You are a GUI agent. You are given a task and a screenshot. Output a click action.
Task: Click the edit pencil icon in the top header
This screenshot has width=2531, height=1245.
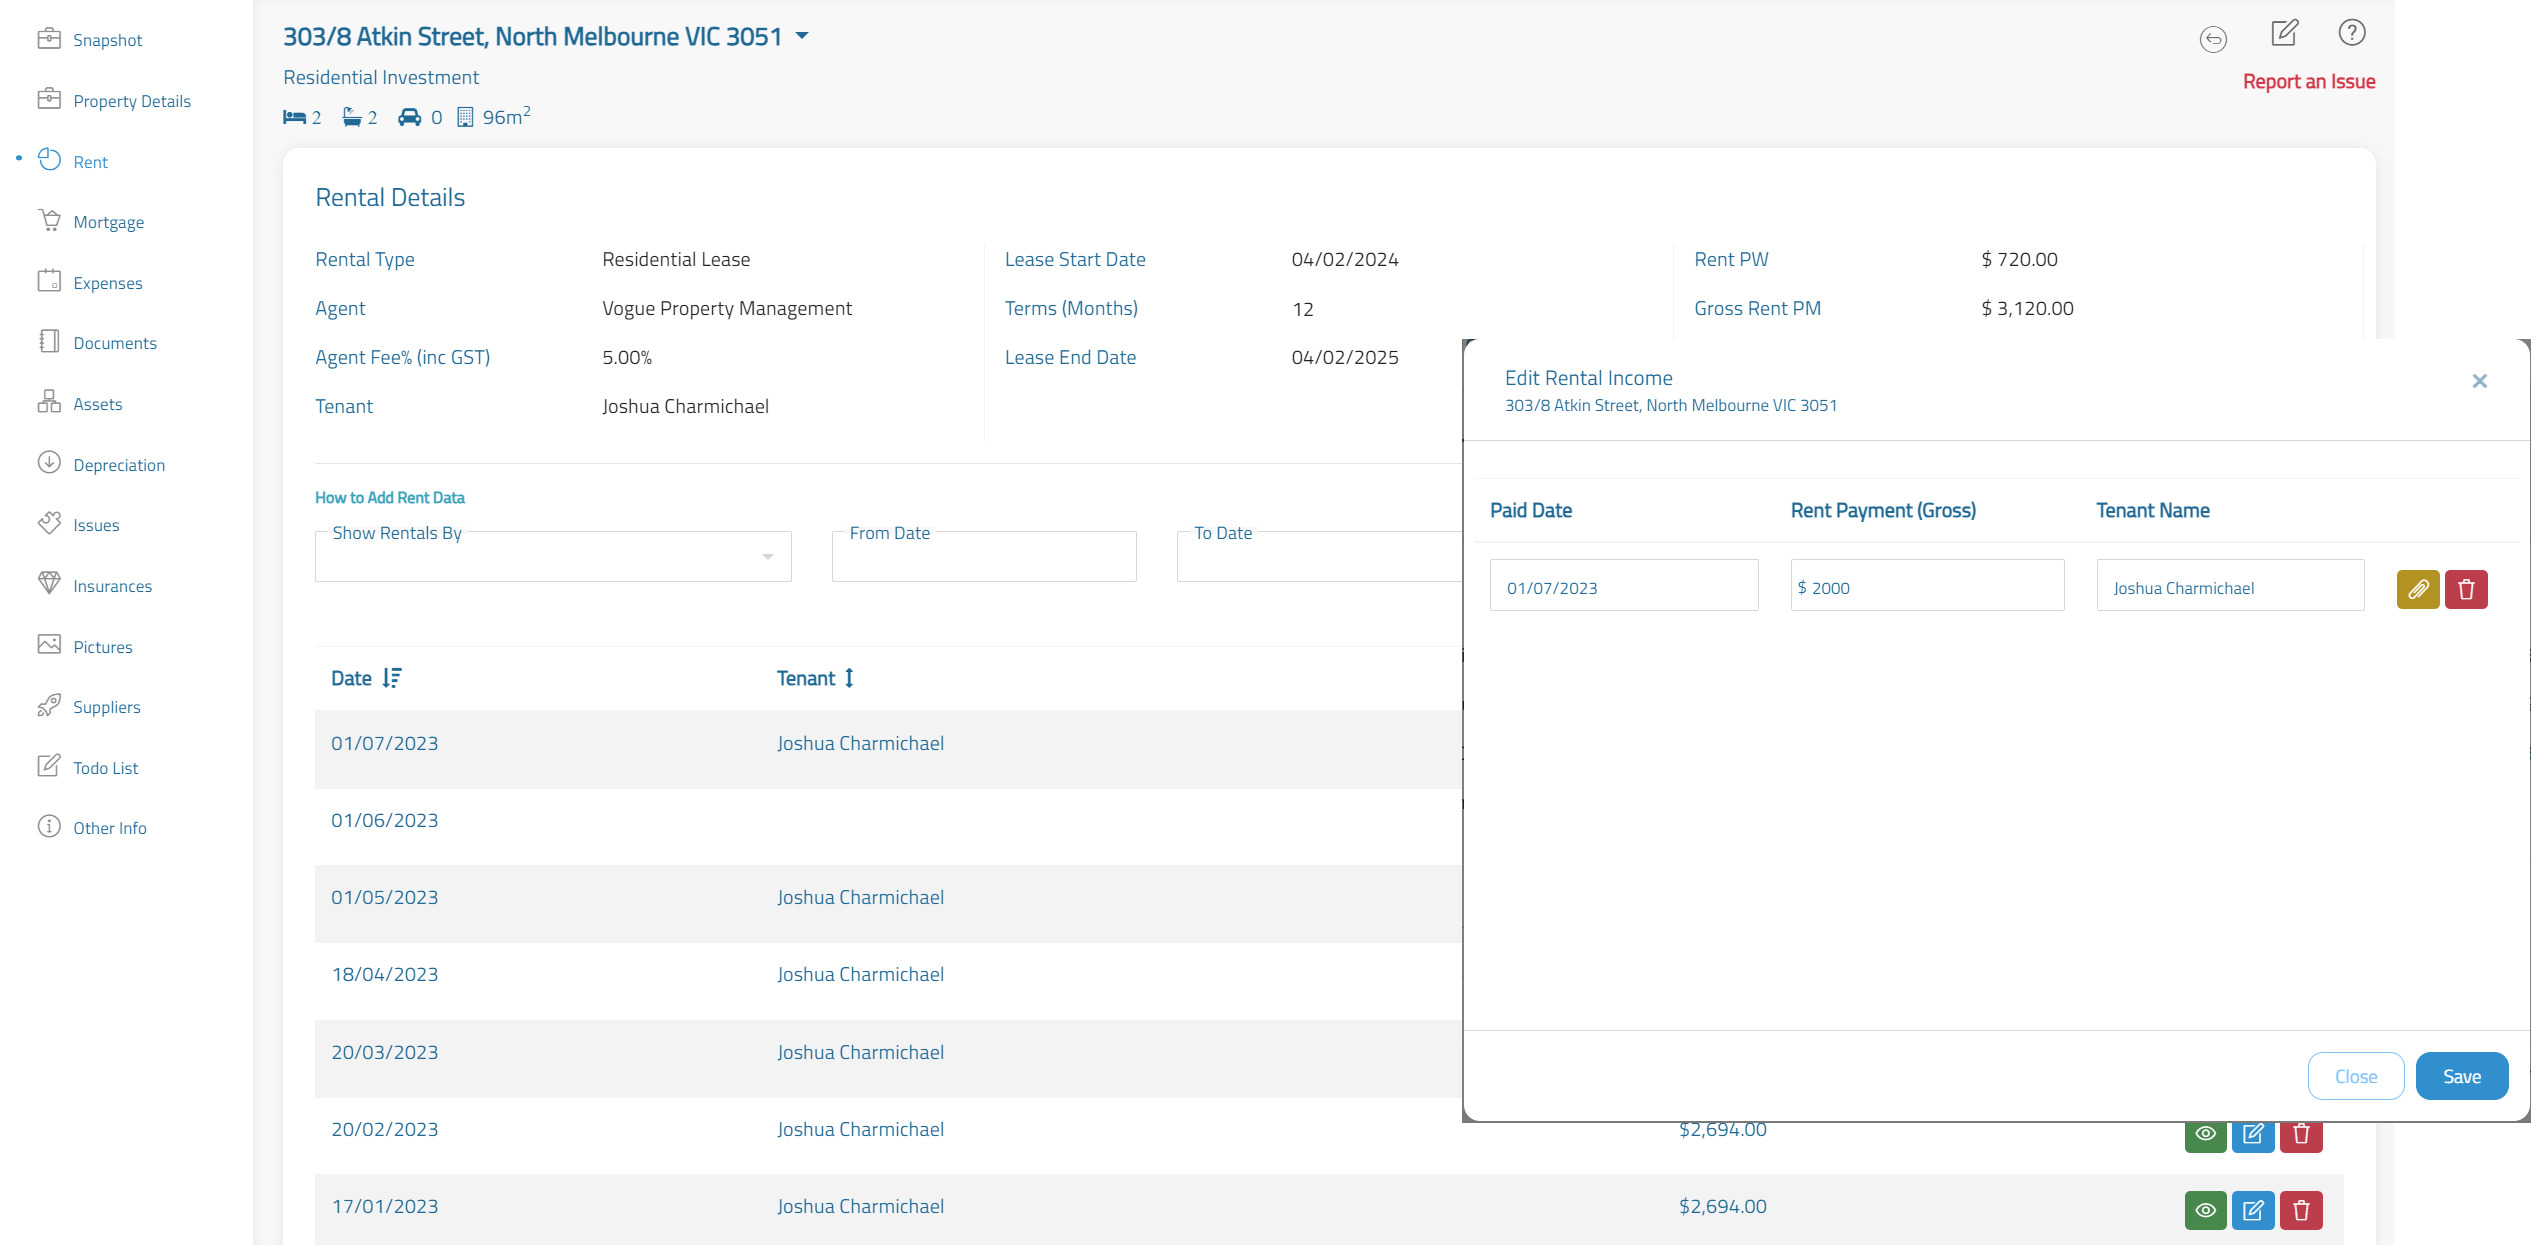(x=2284, y=34)
